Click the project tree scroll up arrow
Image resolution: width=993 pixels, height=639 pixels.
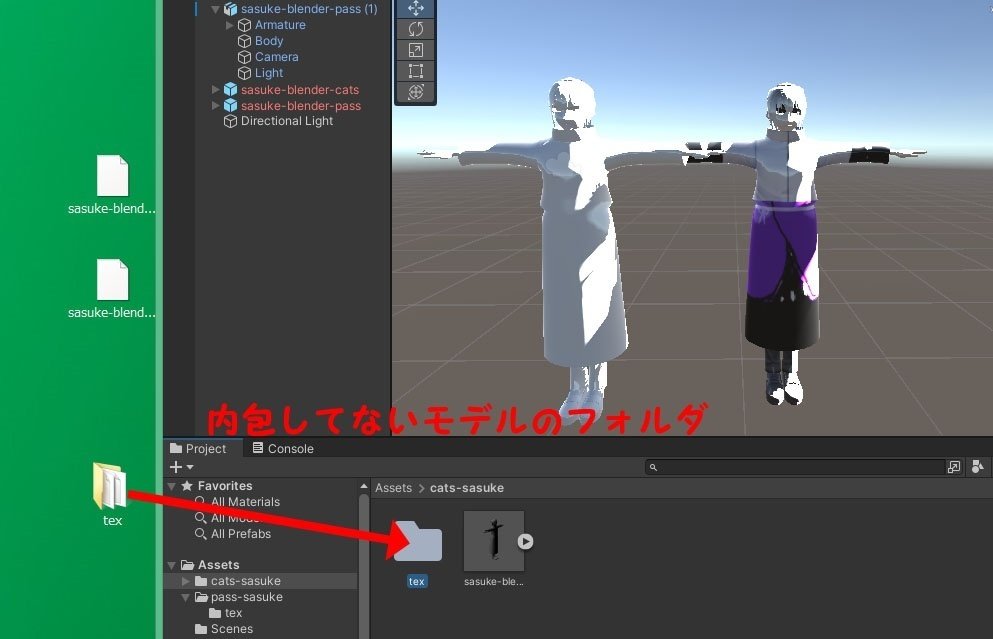pyautogui.click(x=364, y=486)
